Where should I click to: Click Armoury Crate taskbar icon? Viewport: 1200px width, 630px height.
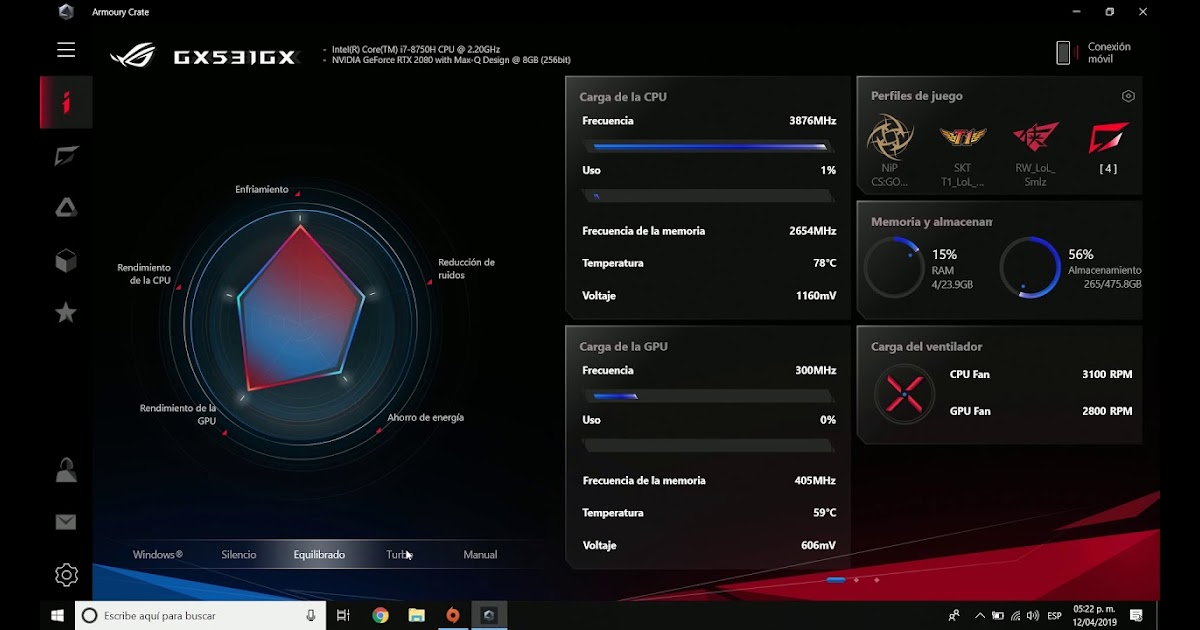click(x=489, y=615)
